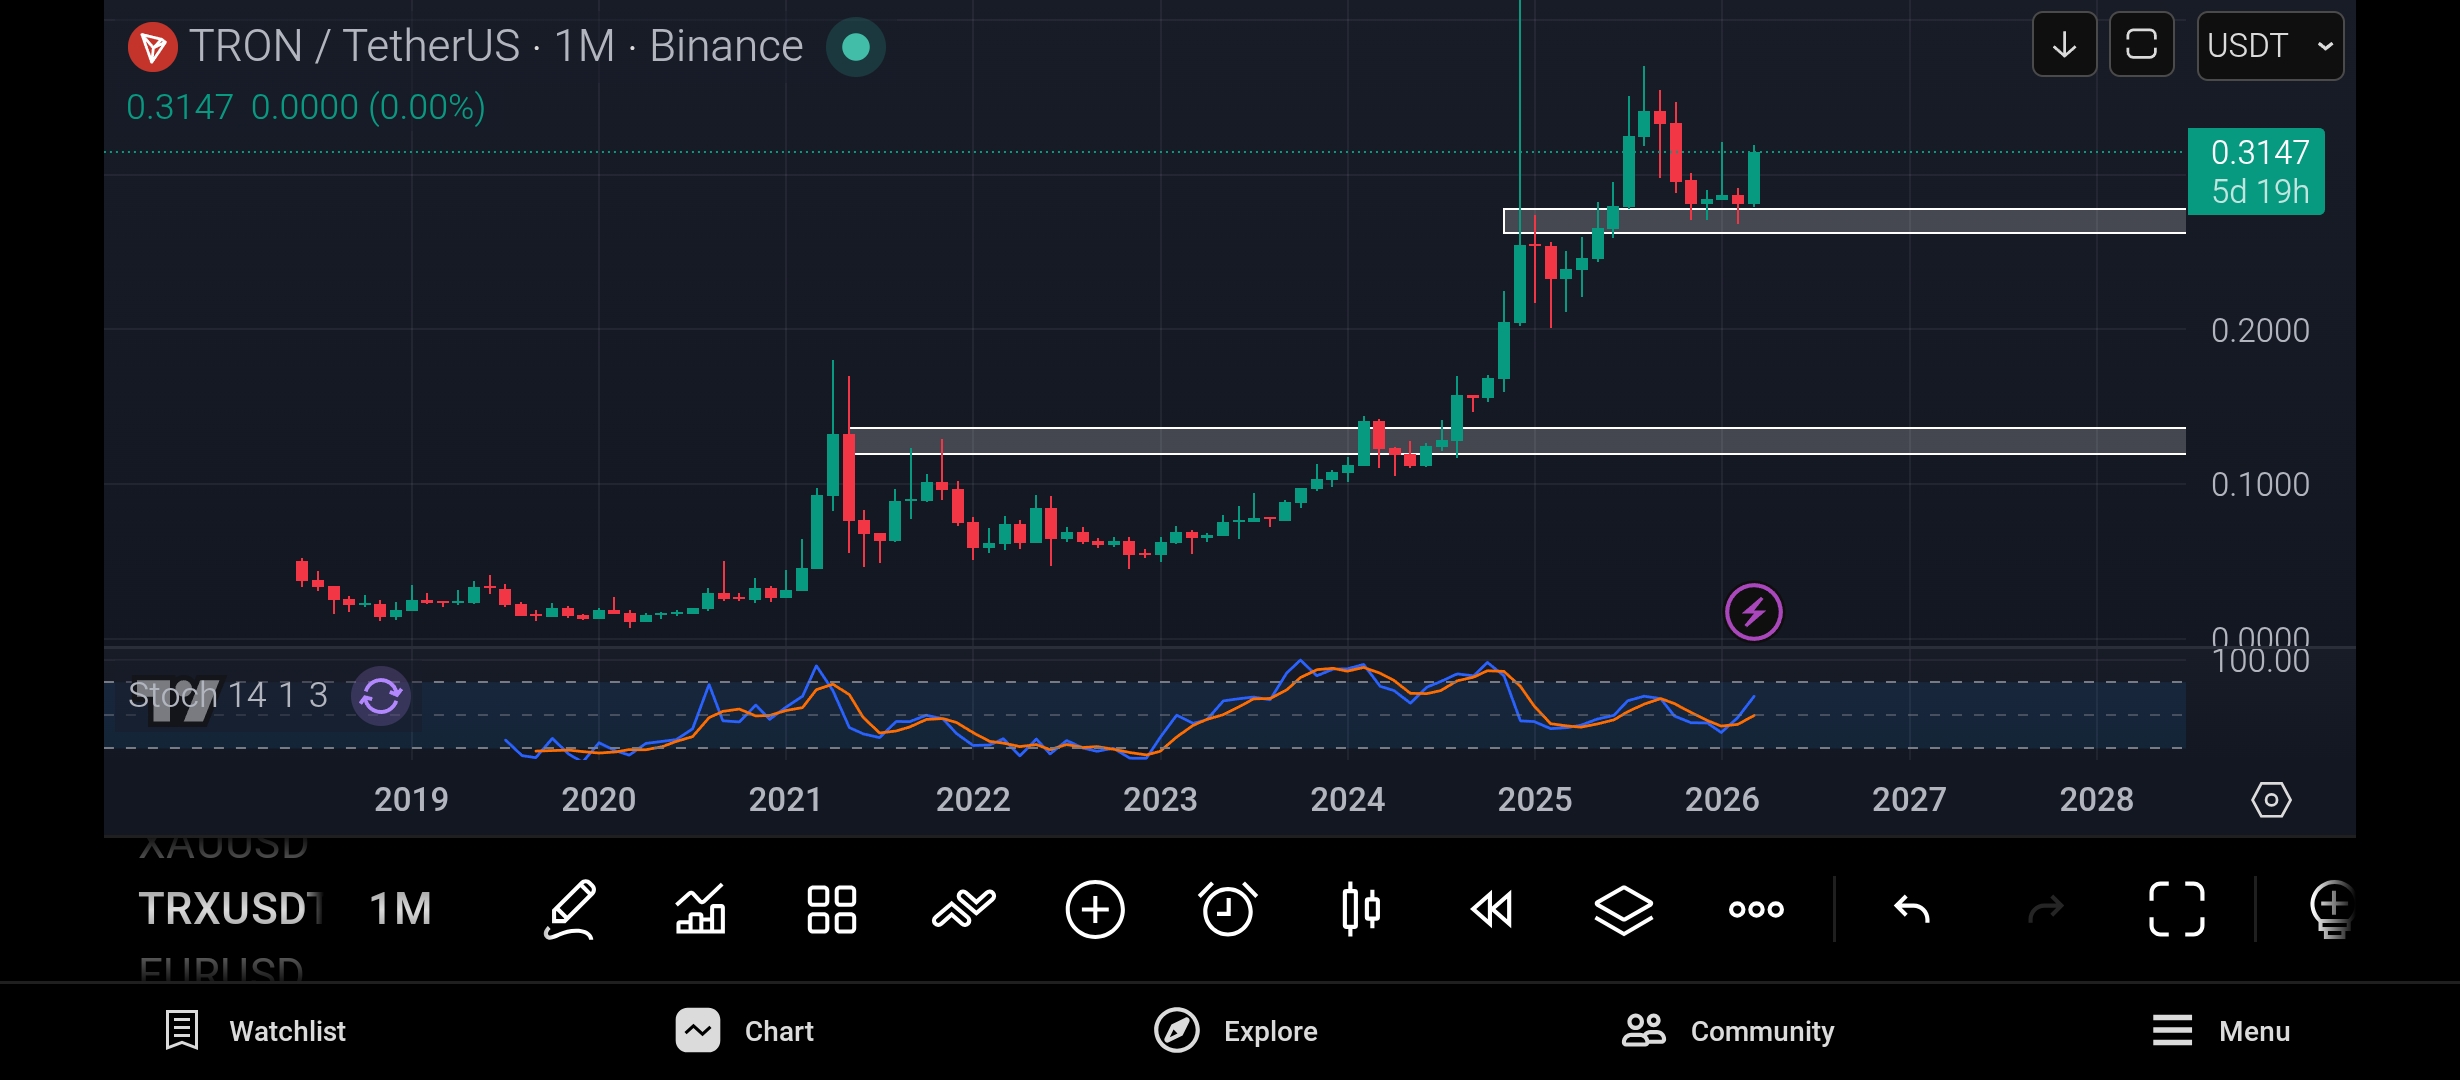Open the three dots more options
Viewport: 2460px width, 1080px height.
tap(1756, 909)
